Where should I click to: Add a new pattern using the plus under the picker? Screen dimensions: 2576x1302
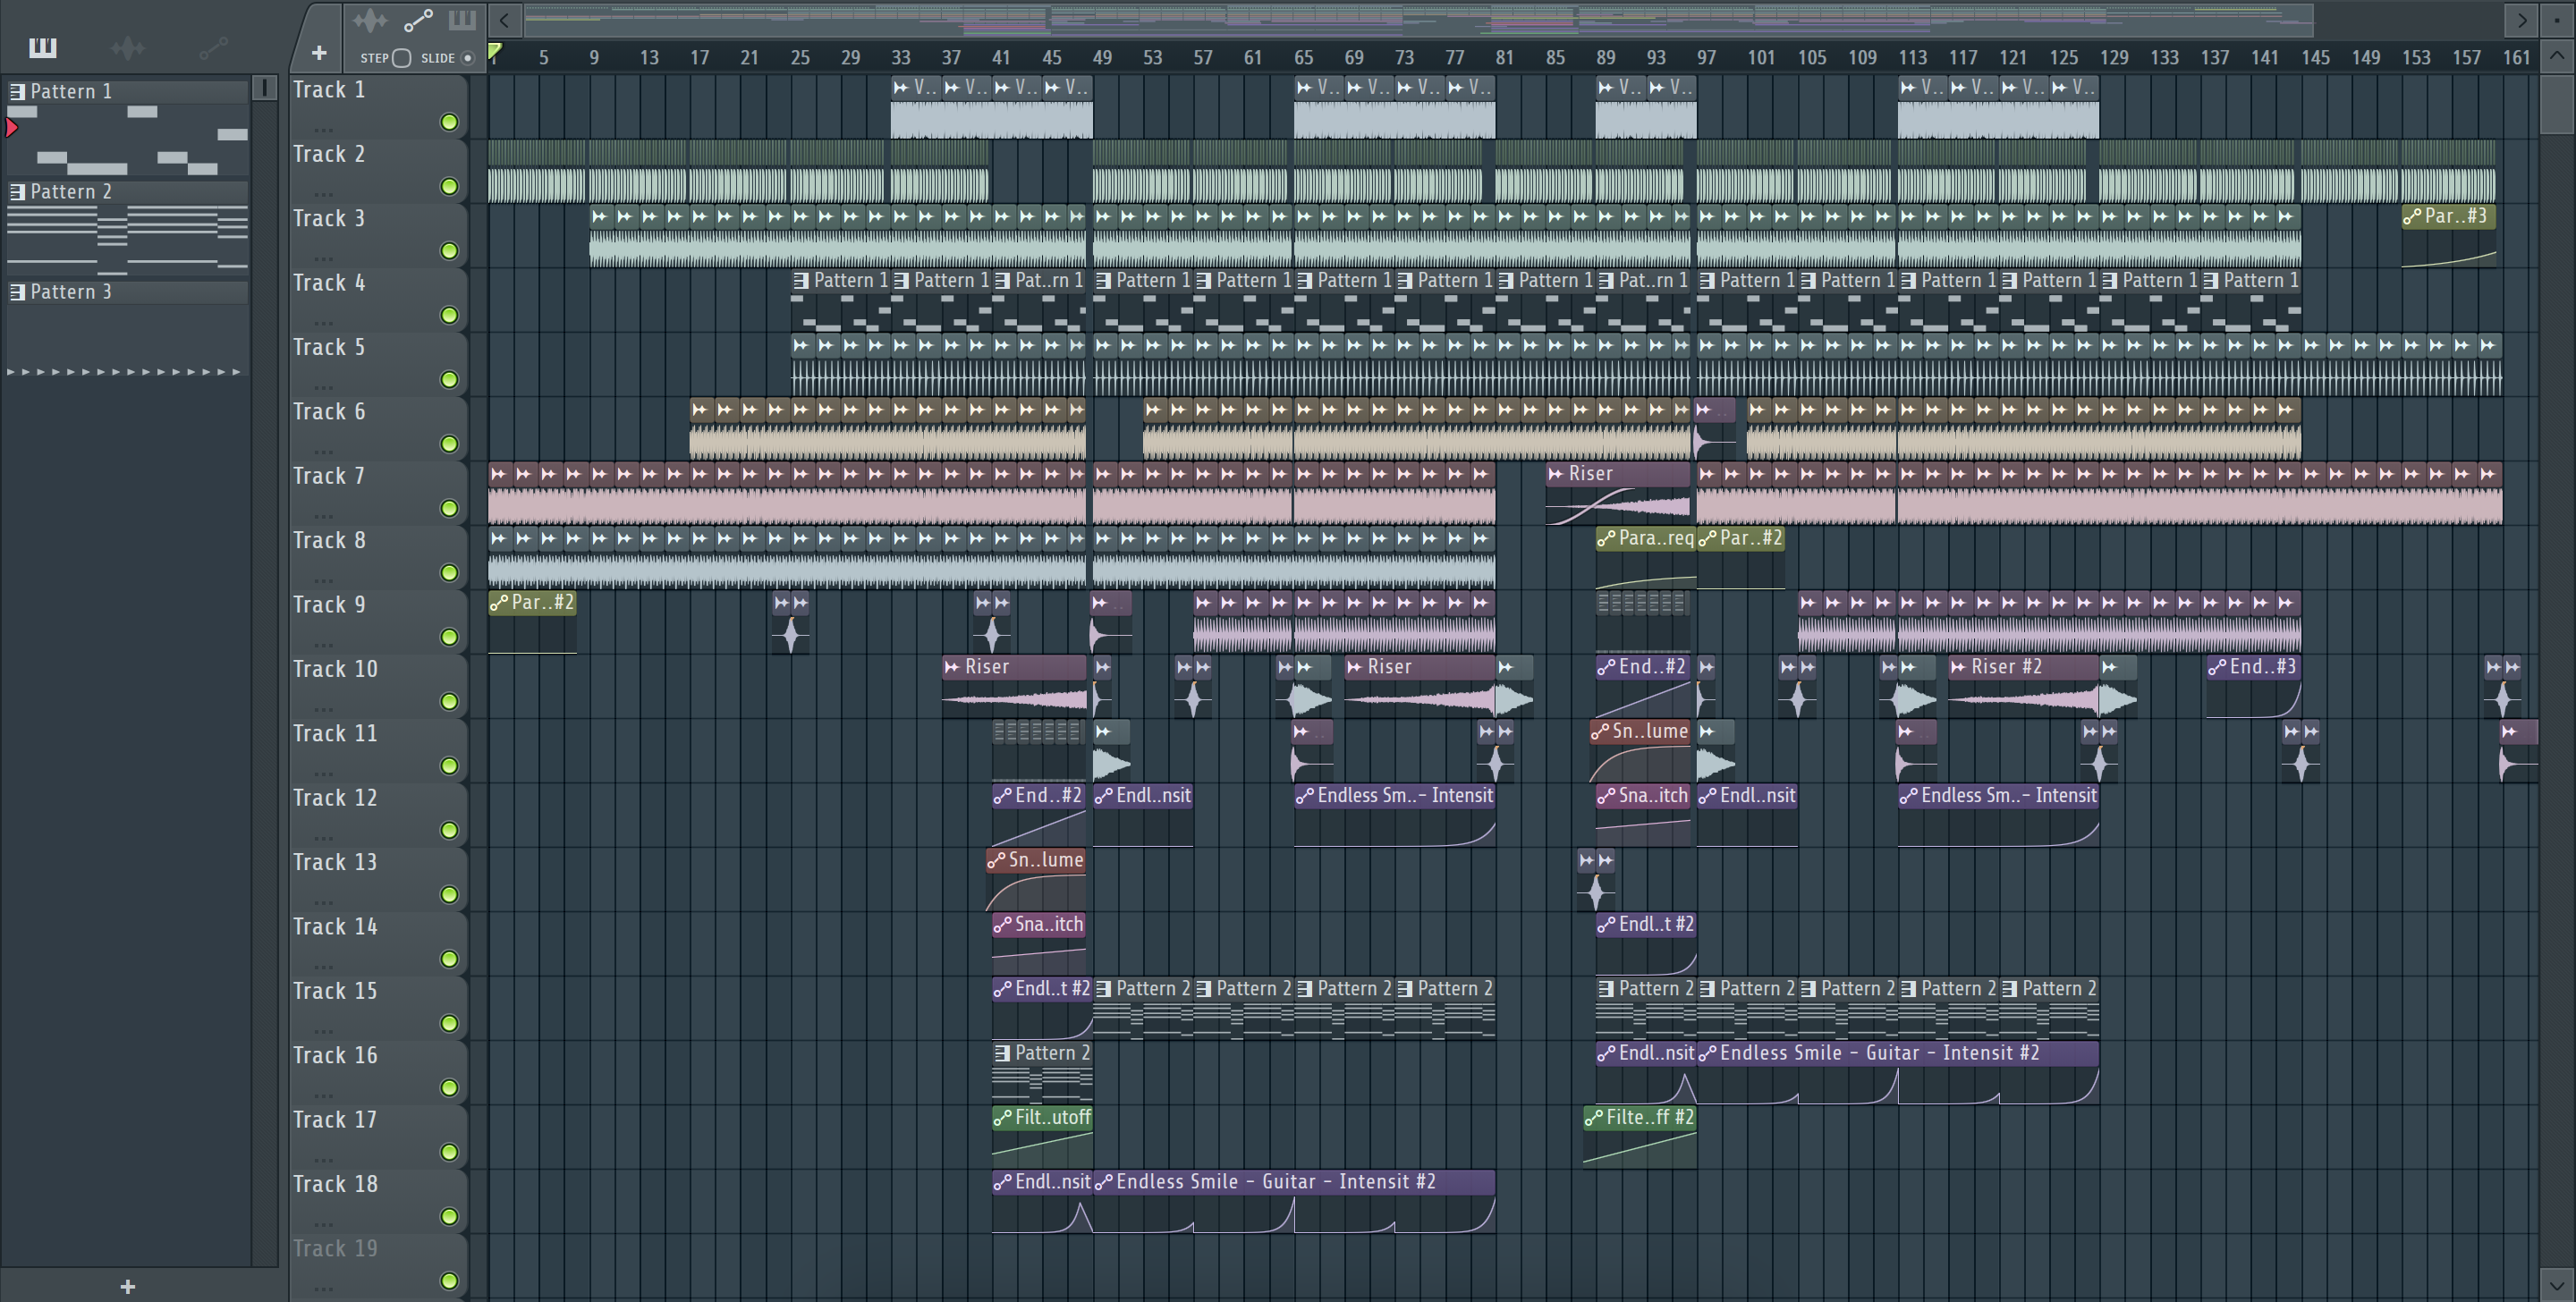(x=127, y=1286)
